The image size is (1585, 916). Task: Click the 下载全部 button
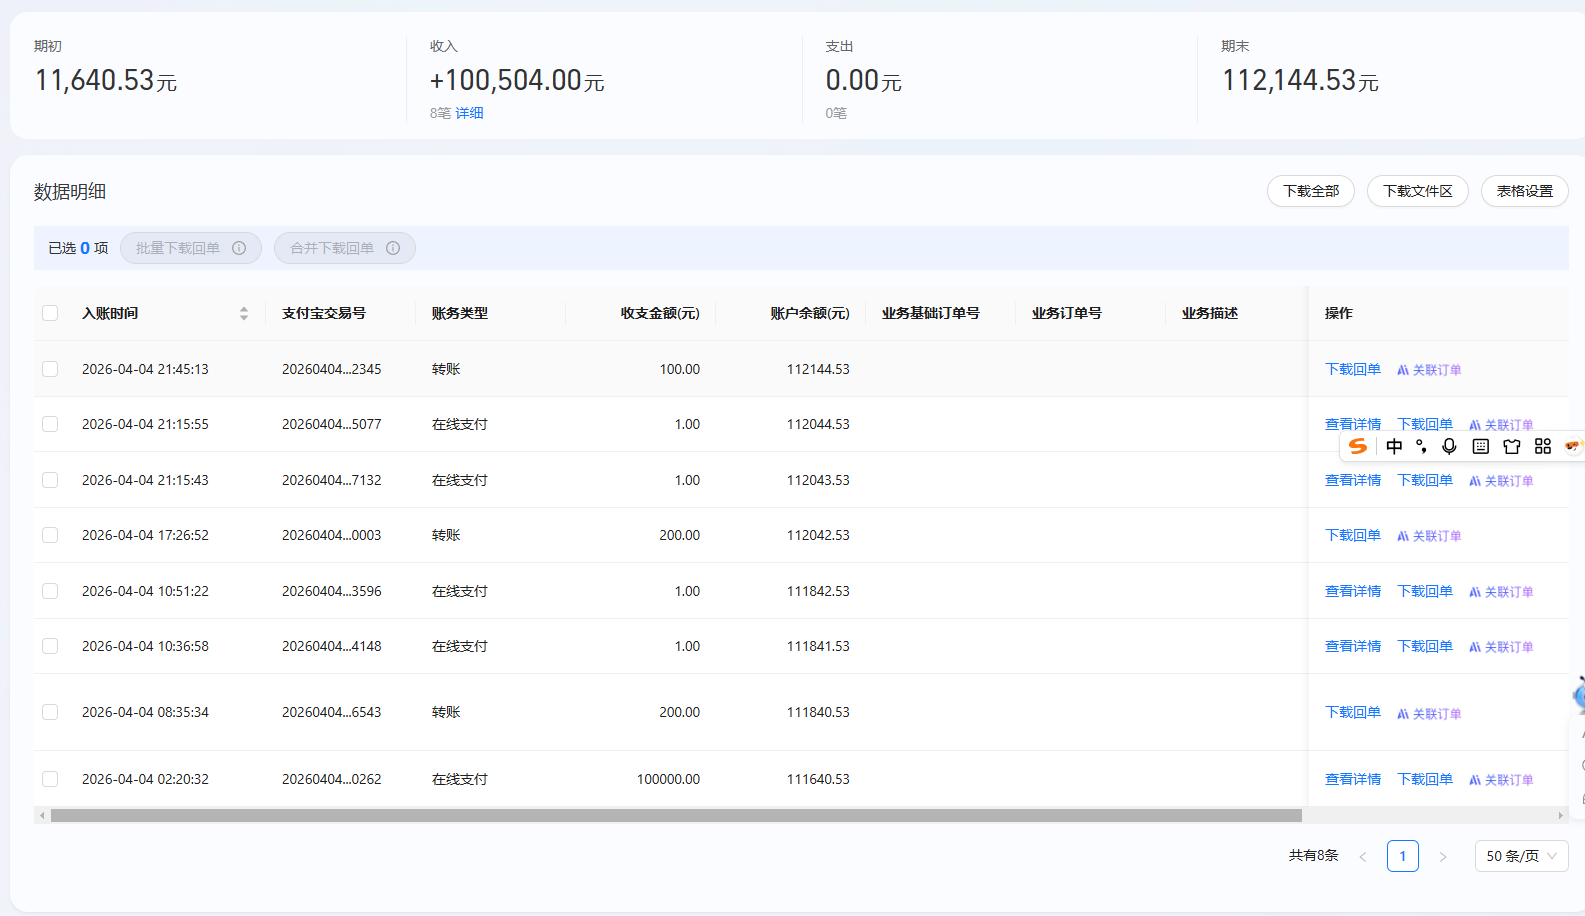pyautogui.click(x=1310, y=191)
